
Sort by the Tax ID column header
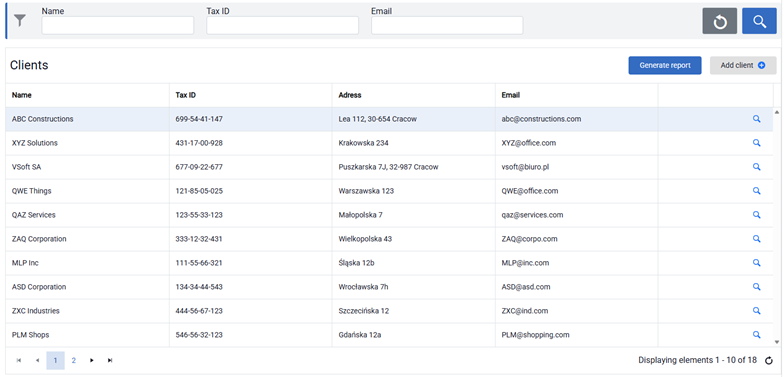tap(250, 95)
